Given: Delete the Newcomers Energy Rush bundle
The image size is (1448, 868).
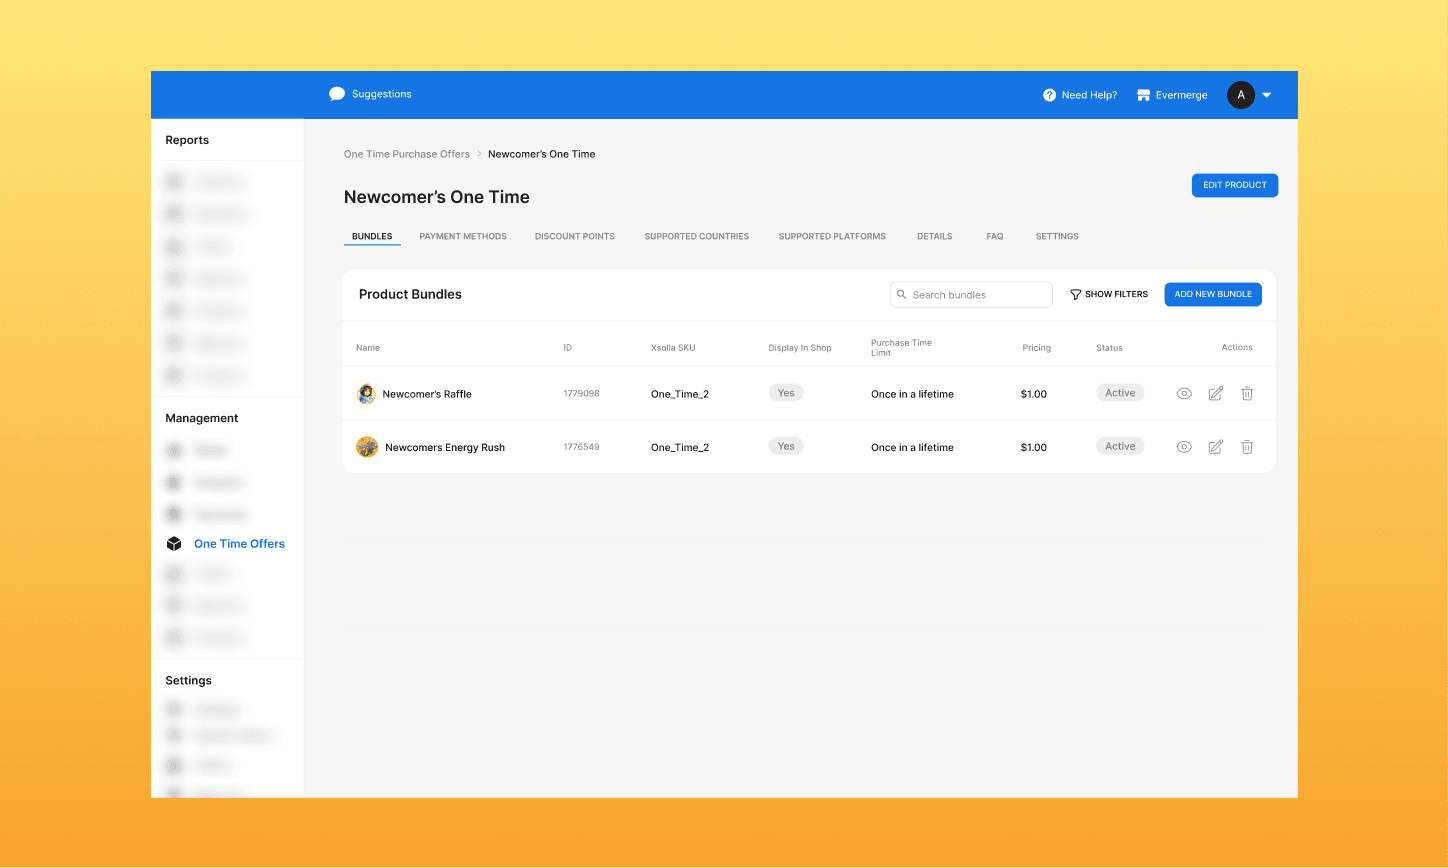Looking at the screenshot, I should [x=1247, y=447].
